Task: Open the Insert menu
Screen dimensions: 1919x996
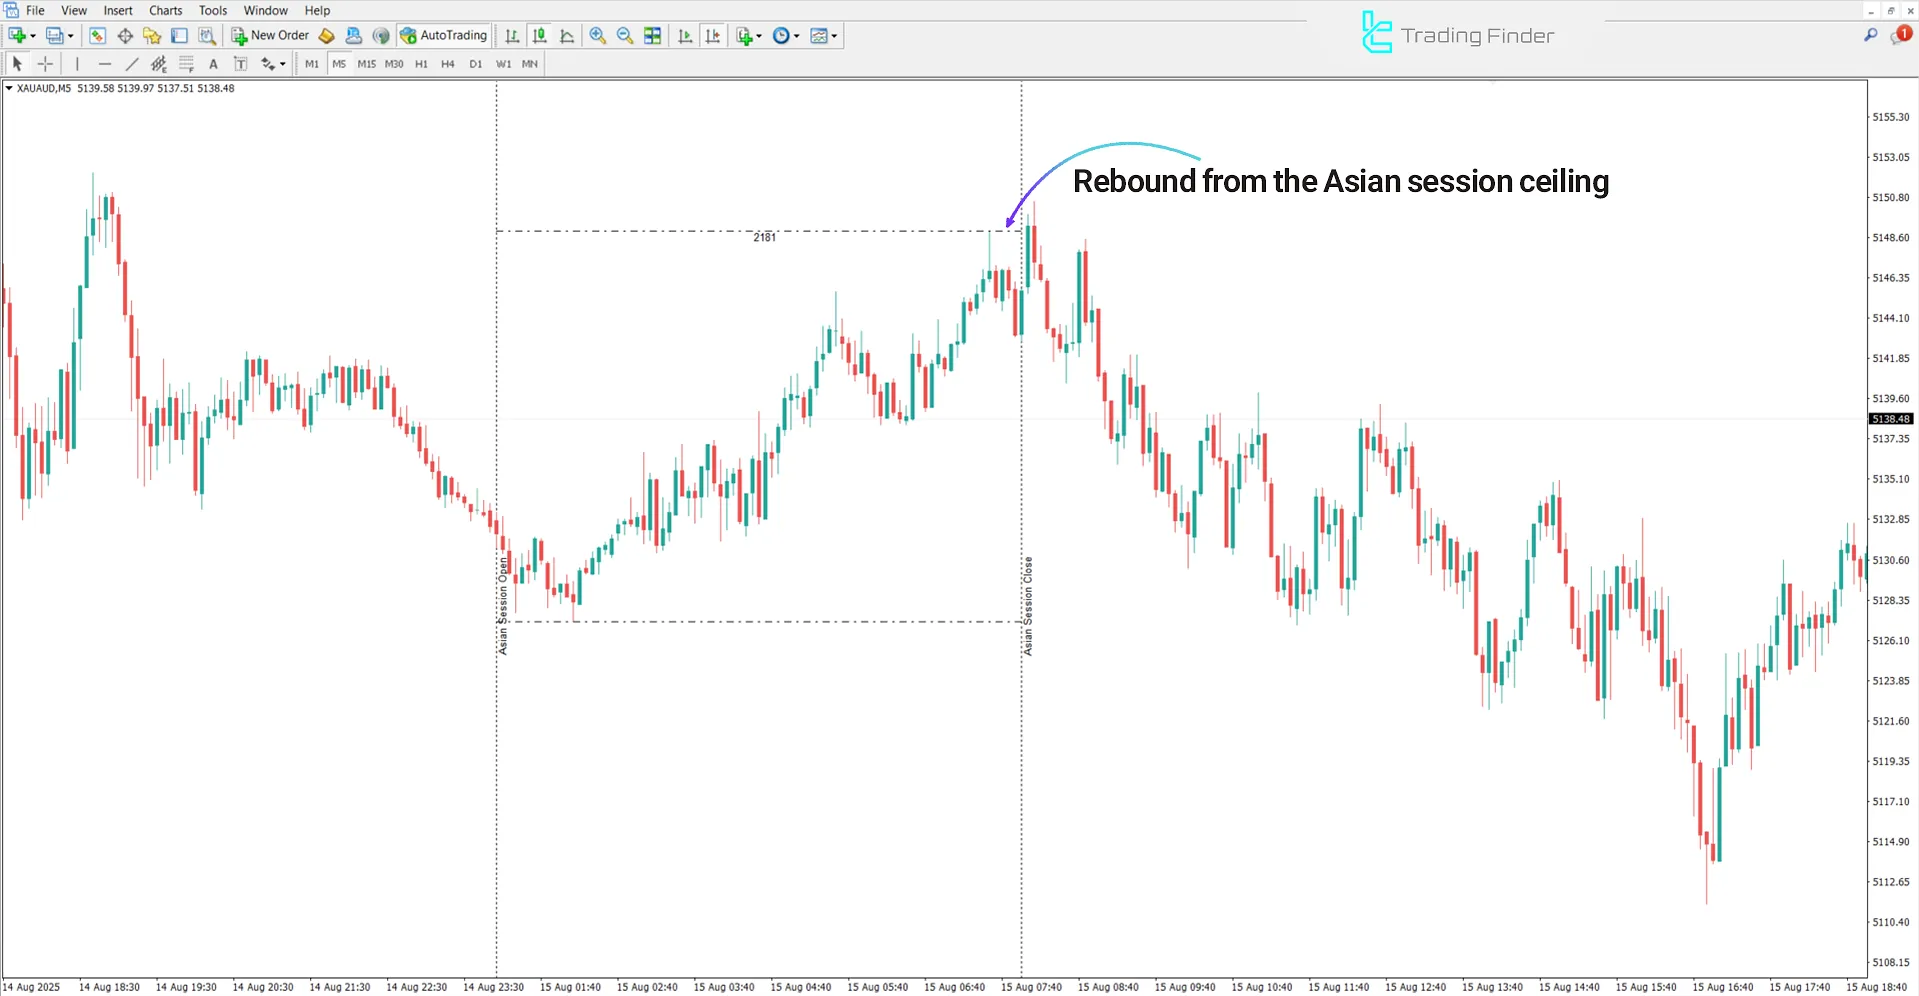Action: [118, 11]
